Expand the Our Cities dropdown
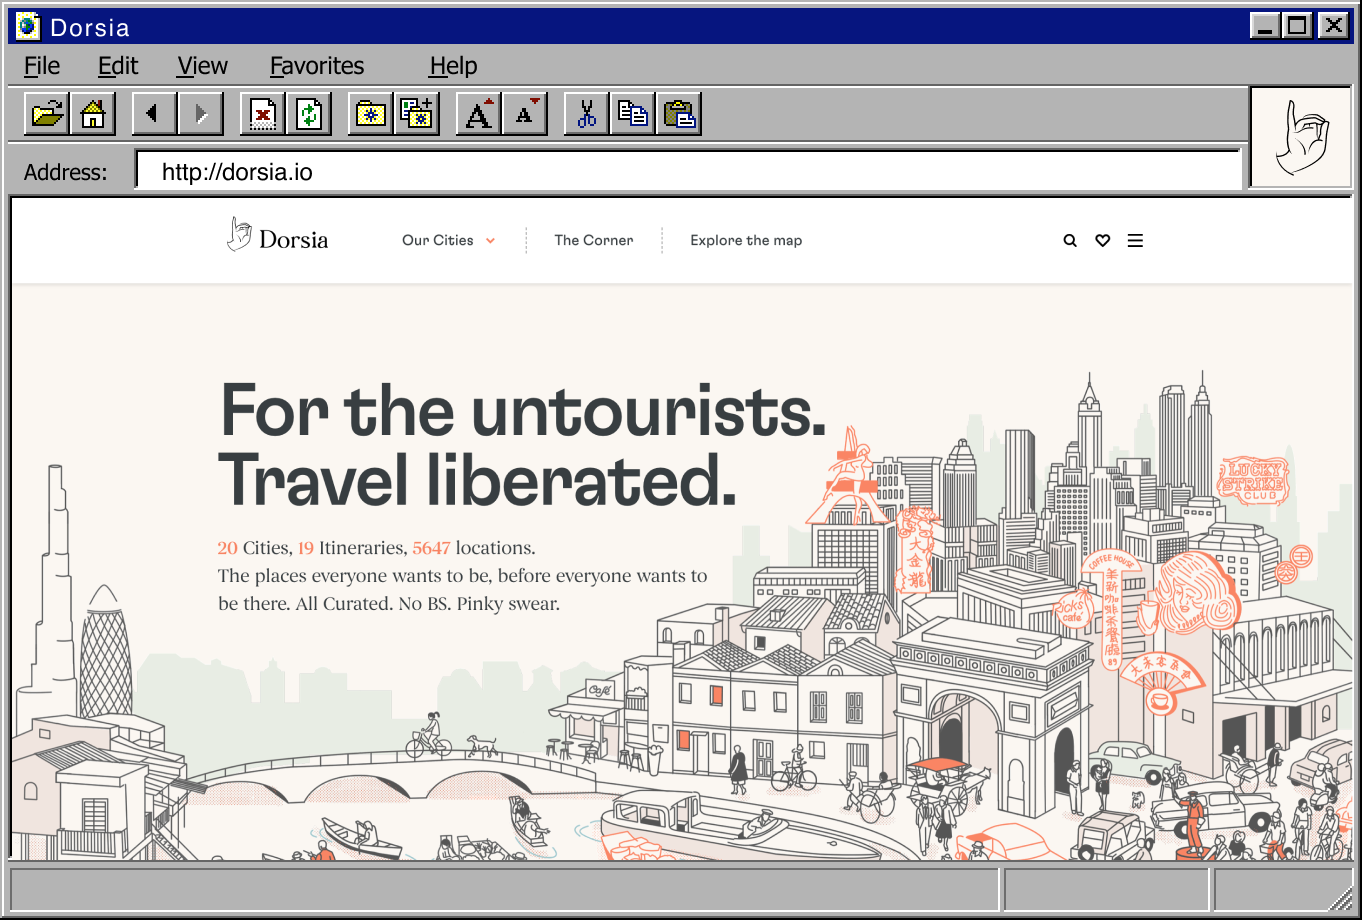1362x920 pixels. click(x=448, y=240)
